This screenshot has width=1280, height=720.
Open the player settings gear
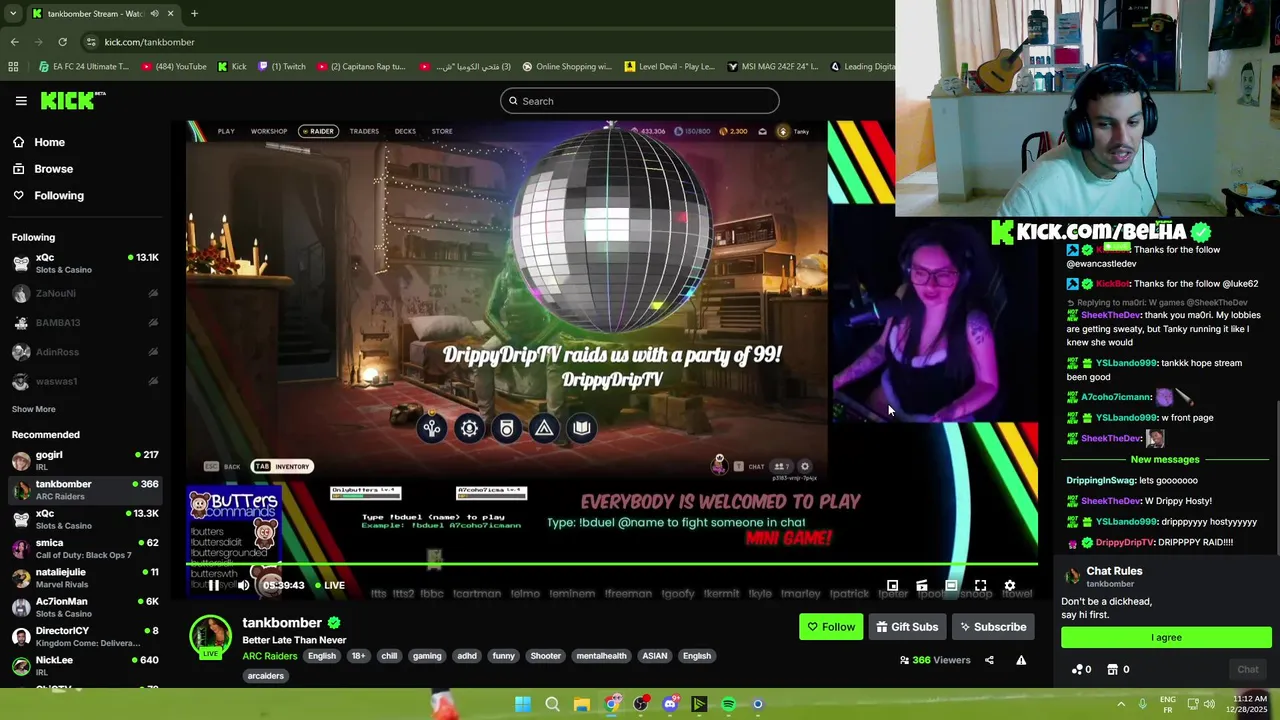(x=1010, y=585)
